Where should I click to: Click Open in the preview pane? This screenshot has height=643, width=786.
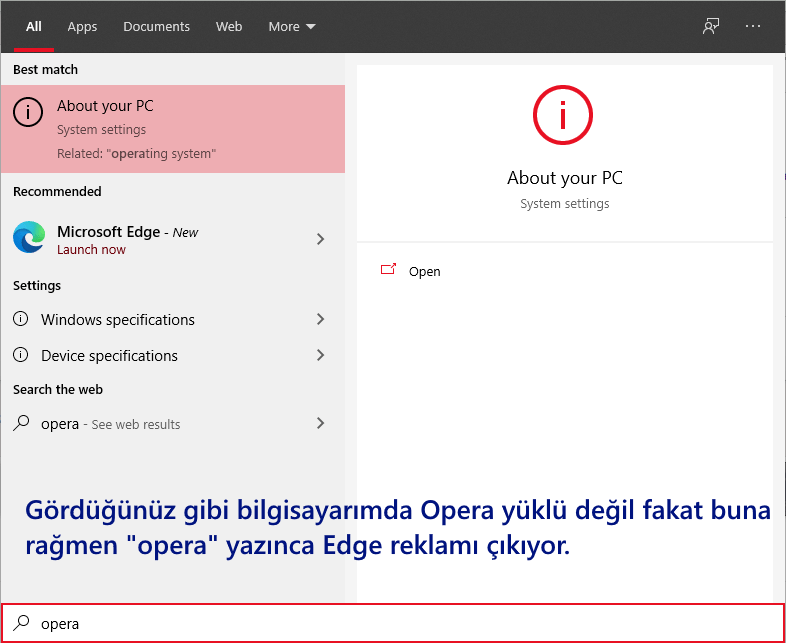(x=425, y=272)
